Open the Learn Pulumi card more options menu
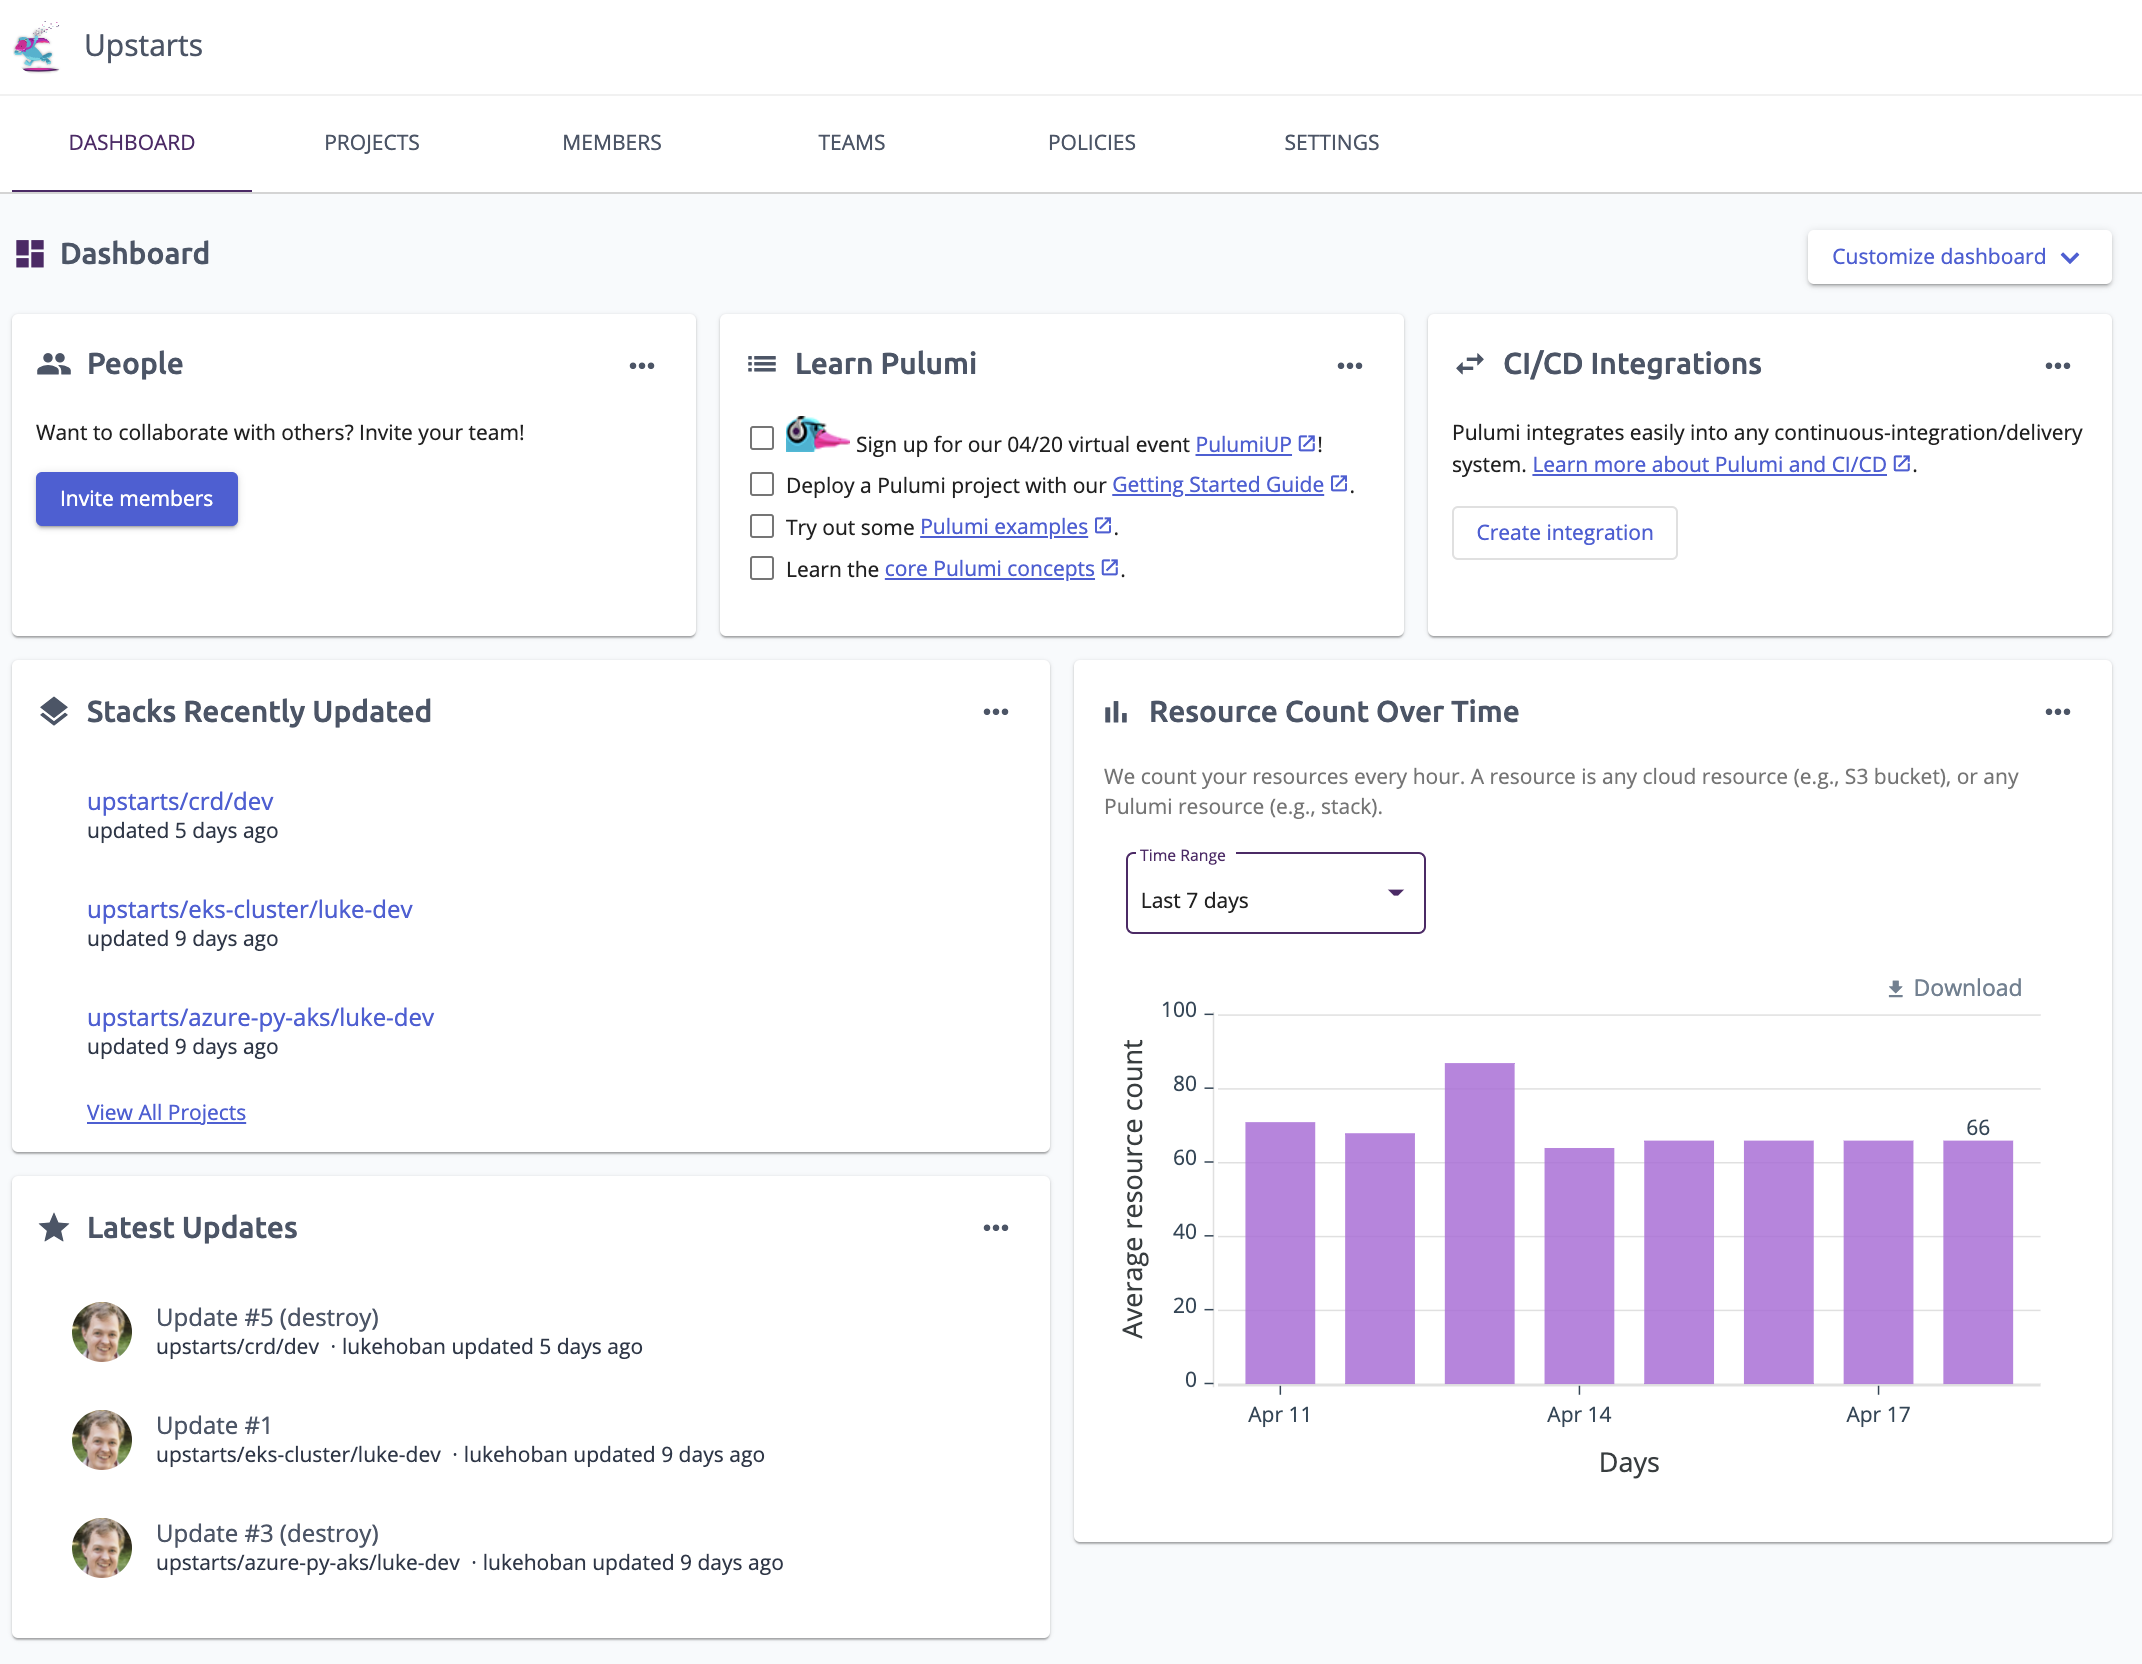Image resolution: width=2142 pixels, height=1664 pixels. (x=1350, y=366)
